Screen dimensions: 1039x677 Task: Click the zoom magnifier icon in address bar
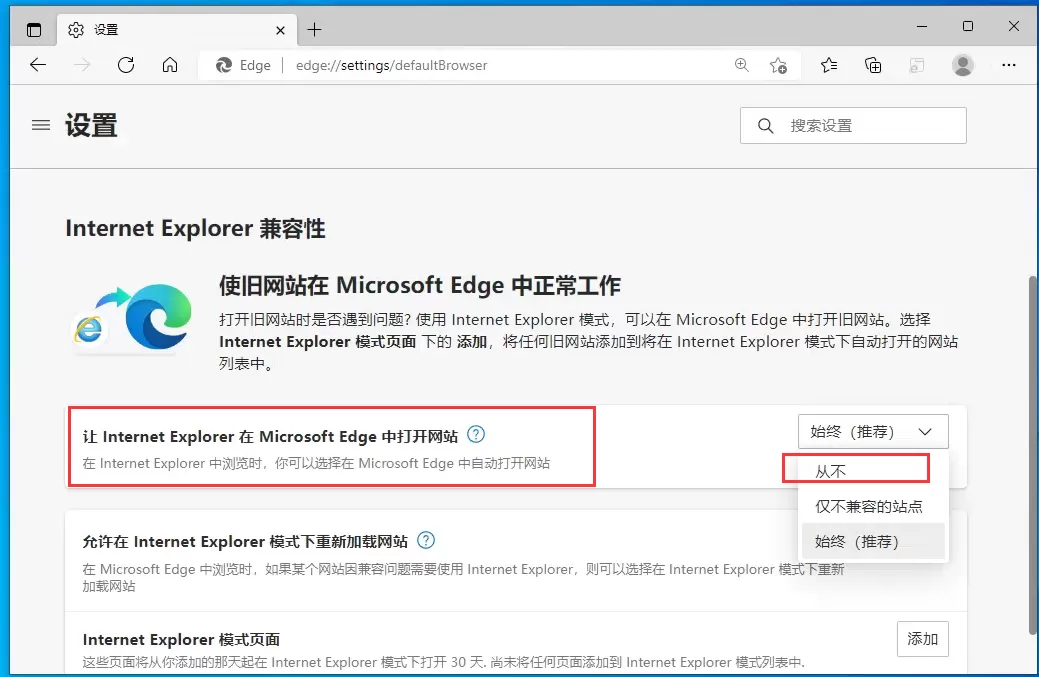coord(742,65)
